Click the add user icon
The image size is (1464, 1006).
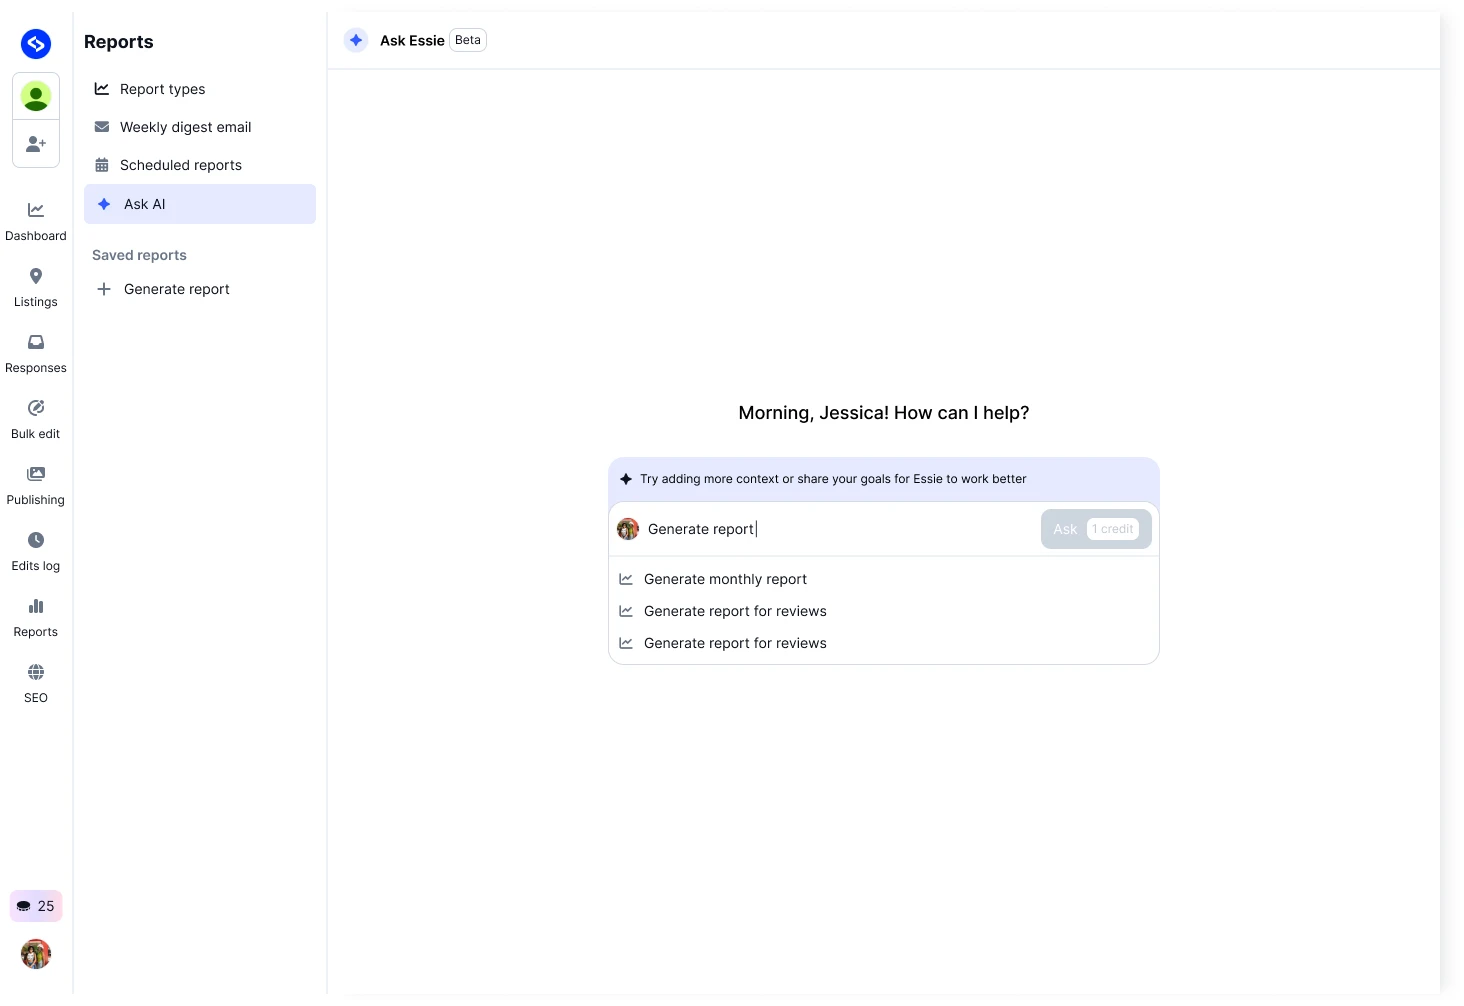36,144
